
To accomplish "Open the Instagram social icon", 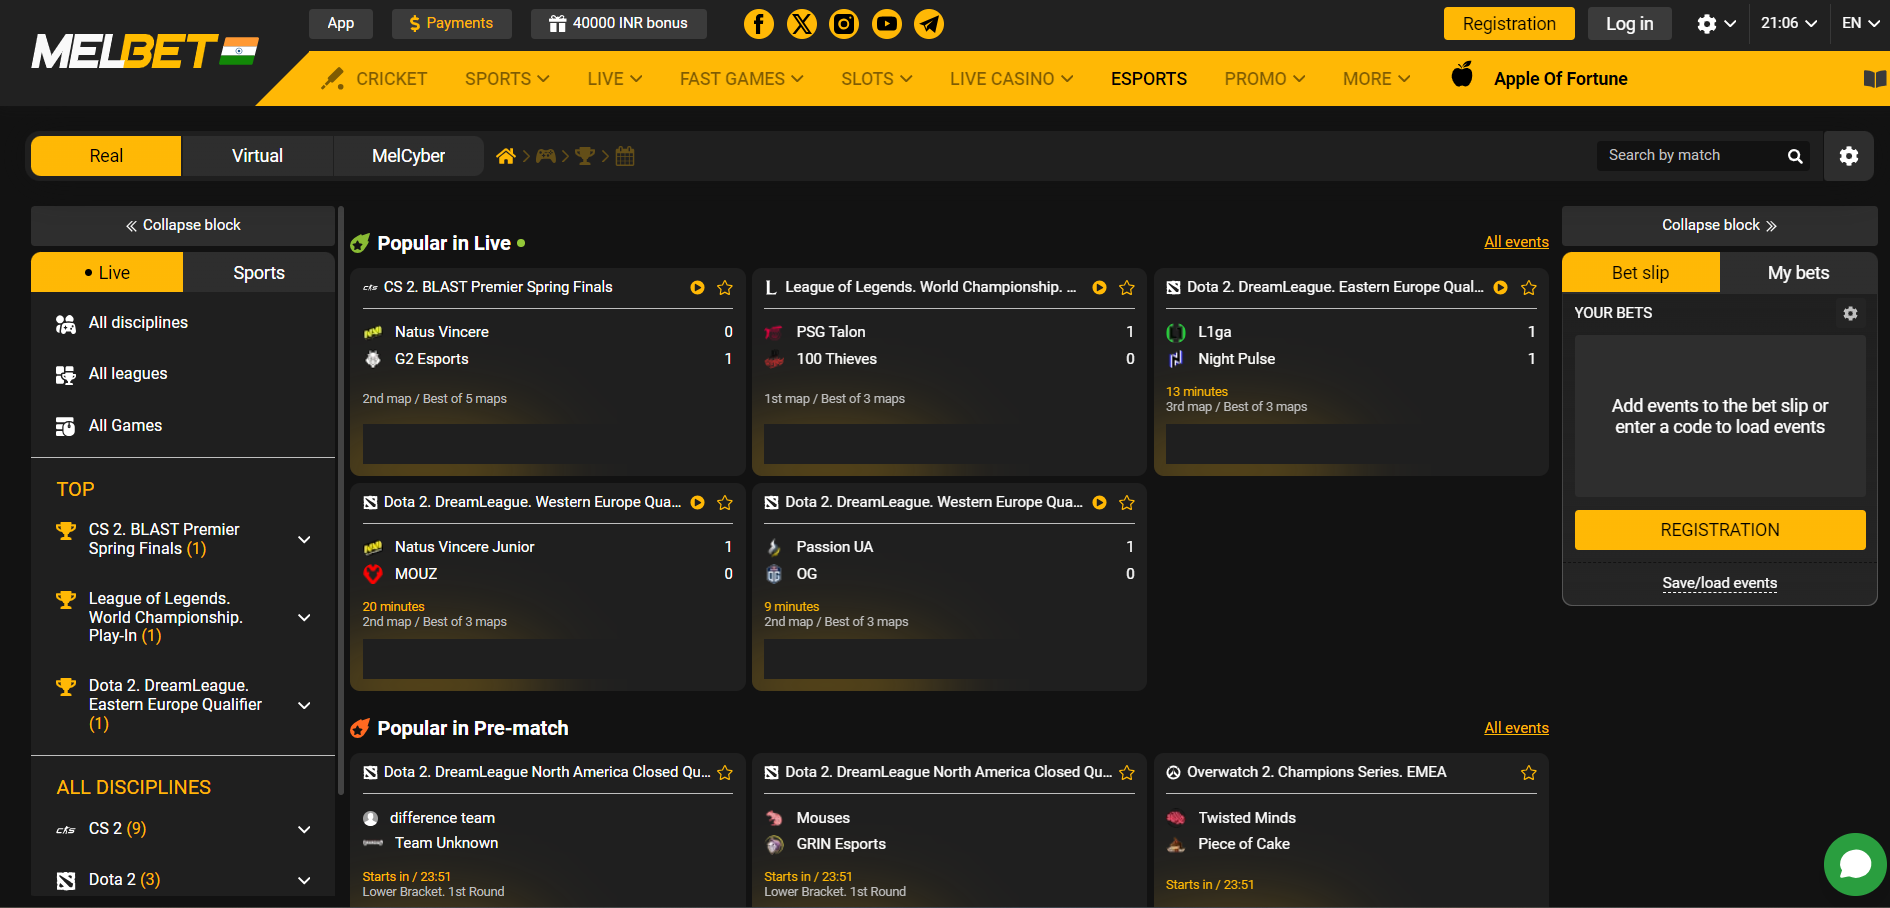I will click(844, 23).
